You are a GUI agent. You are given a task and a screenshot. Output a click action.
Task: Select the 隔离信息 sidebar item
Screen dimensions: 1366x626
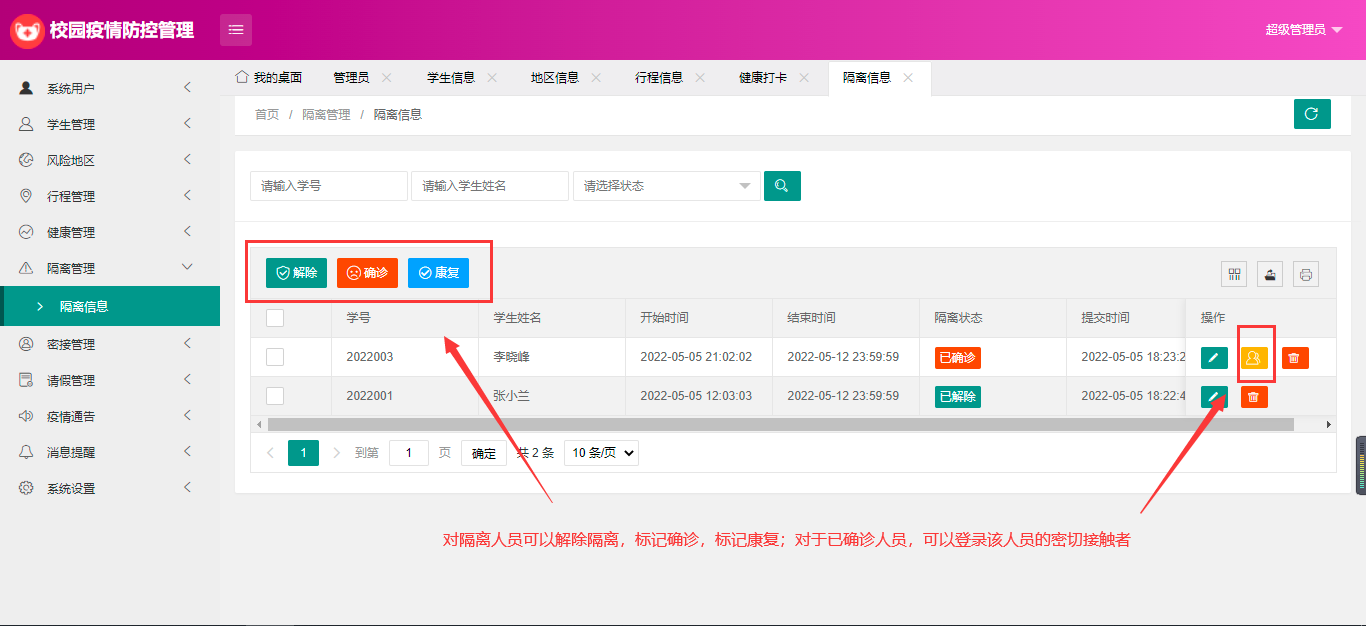(x=110, y=306)
